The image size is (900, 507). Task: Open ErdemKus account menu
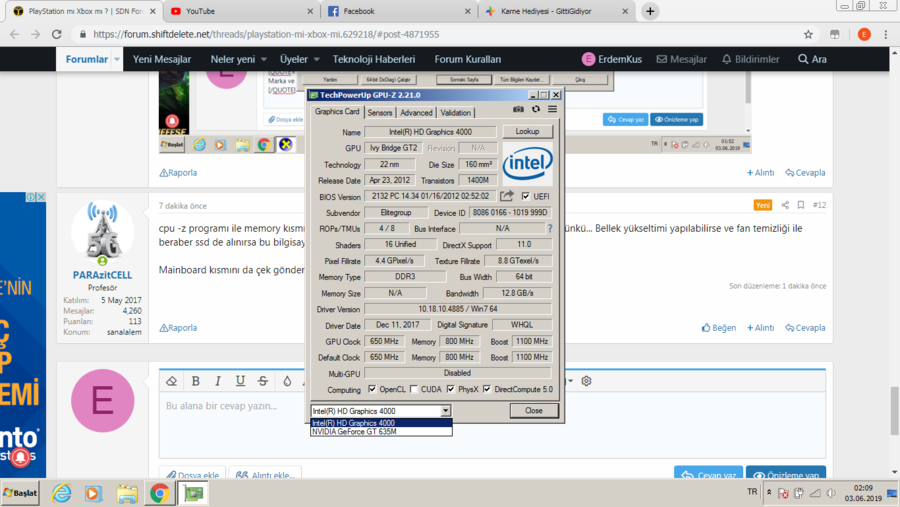coord(612,59)
